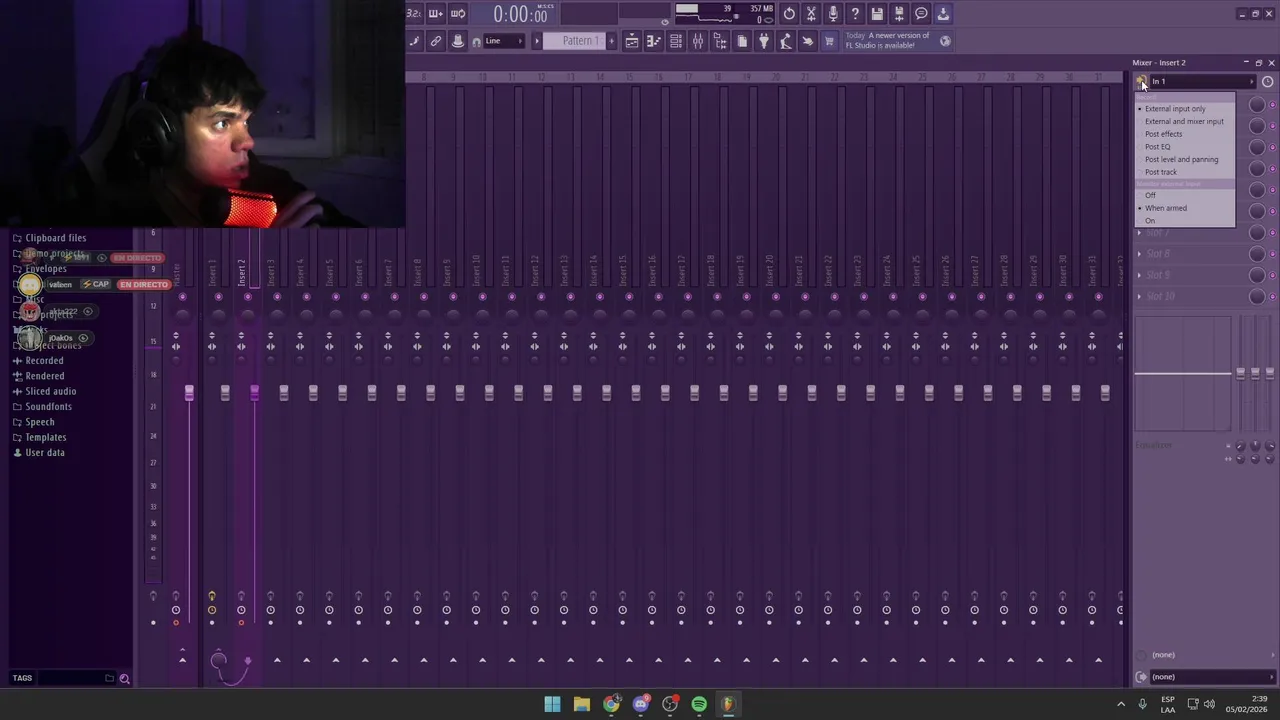The image size is (1280, 720).
Task: Open the Line snap dropdown
Action: [505, 41]
